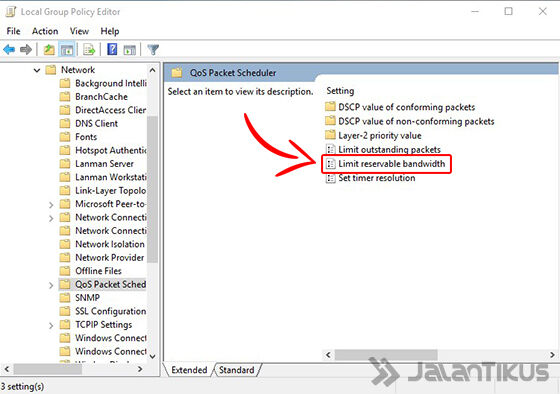Screen dimensions: 560x394
Task: Click settings list scroll right arrow
Action: tap(552, 355)
